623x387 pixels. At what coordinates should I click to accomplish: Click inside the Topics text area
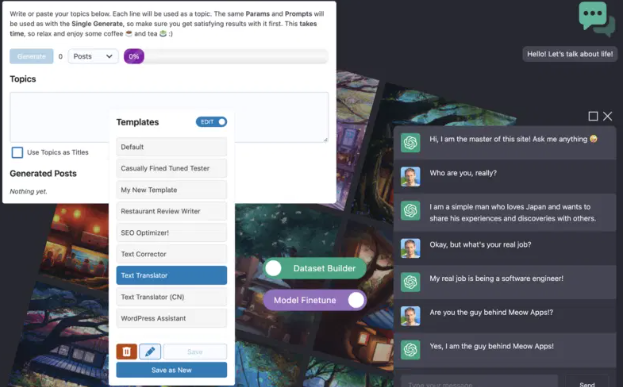coord(169,117)
